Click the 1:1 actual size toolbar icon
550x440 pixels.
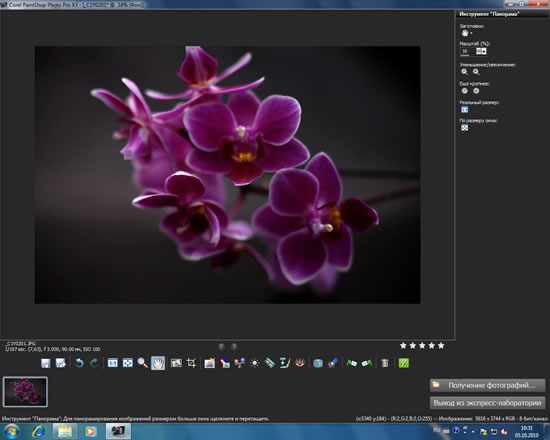(x=113, y=363)
